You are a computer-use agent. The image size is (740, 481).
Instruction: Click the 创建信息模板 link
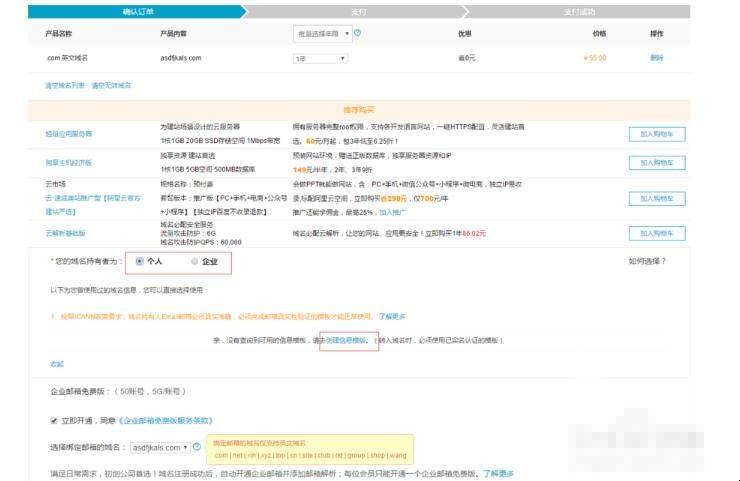point(346,340)
